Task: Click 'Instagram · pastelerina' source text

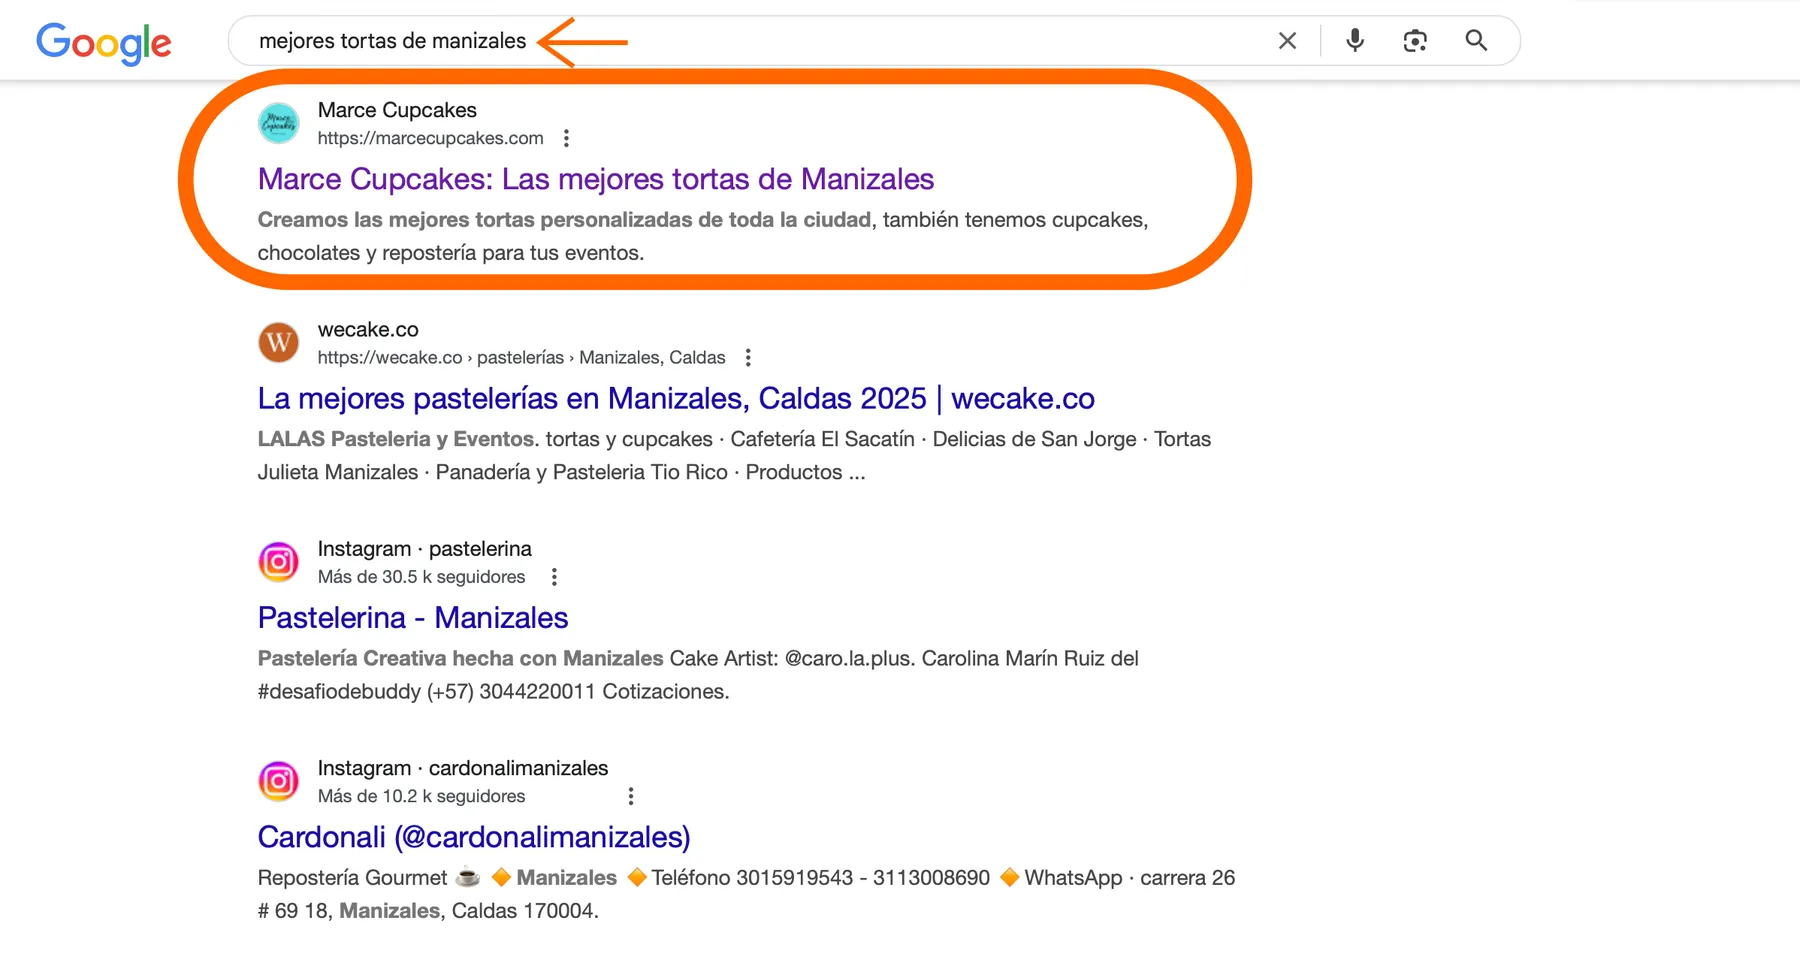Action: (425, 549)
